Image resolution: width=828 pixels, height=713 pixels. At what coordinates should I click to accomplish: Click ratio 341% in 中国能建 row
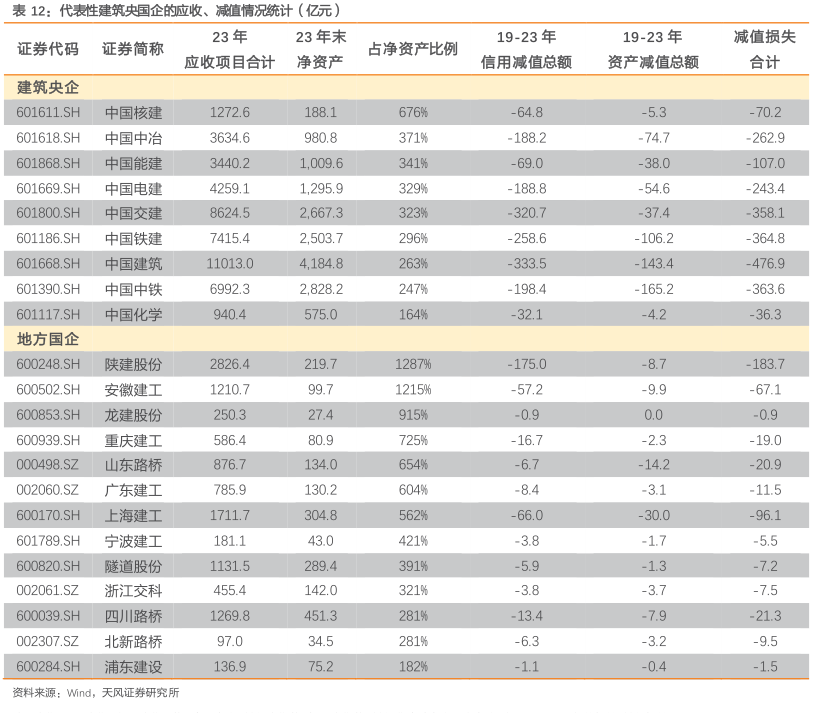coord(413,163)
